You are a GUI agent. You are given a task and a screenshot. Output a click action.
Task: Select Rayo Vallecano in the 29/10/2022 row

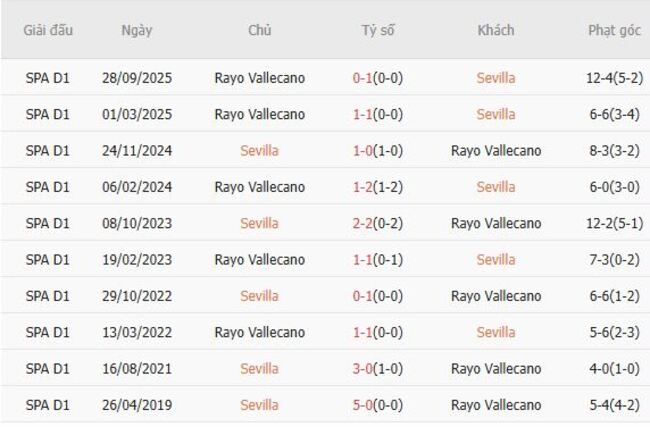coord(496,296)
